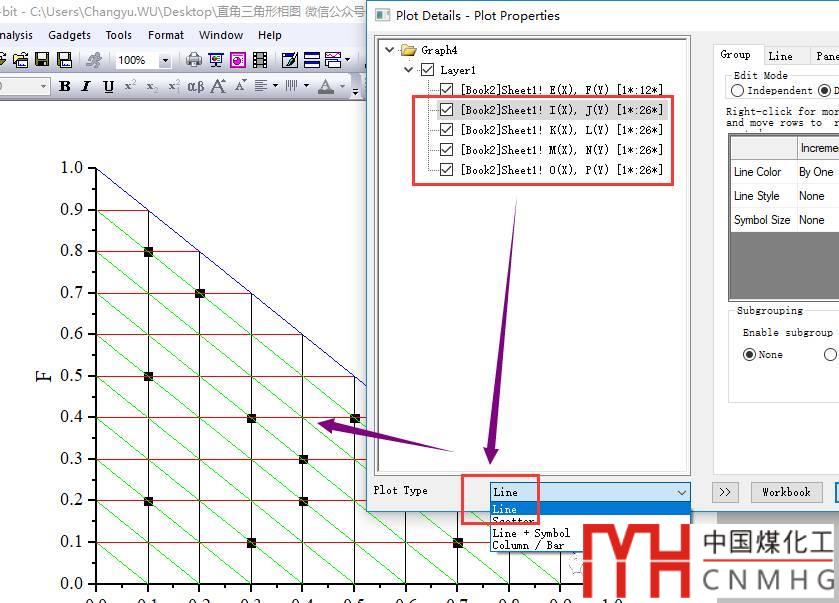839x603 pixels.
Task: Uncheck the Layer1 checkbox
Action: (428, 70)
